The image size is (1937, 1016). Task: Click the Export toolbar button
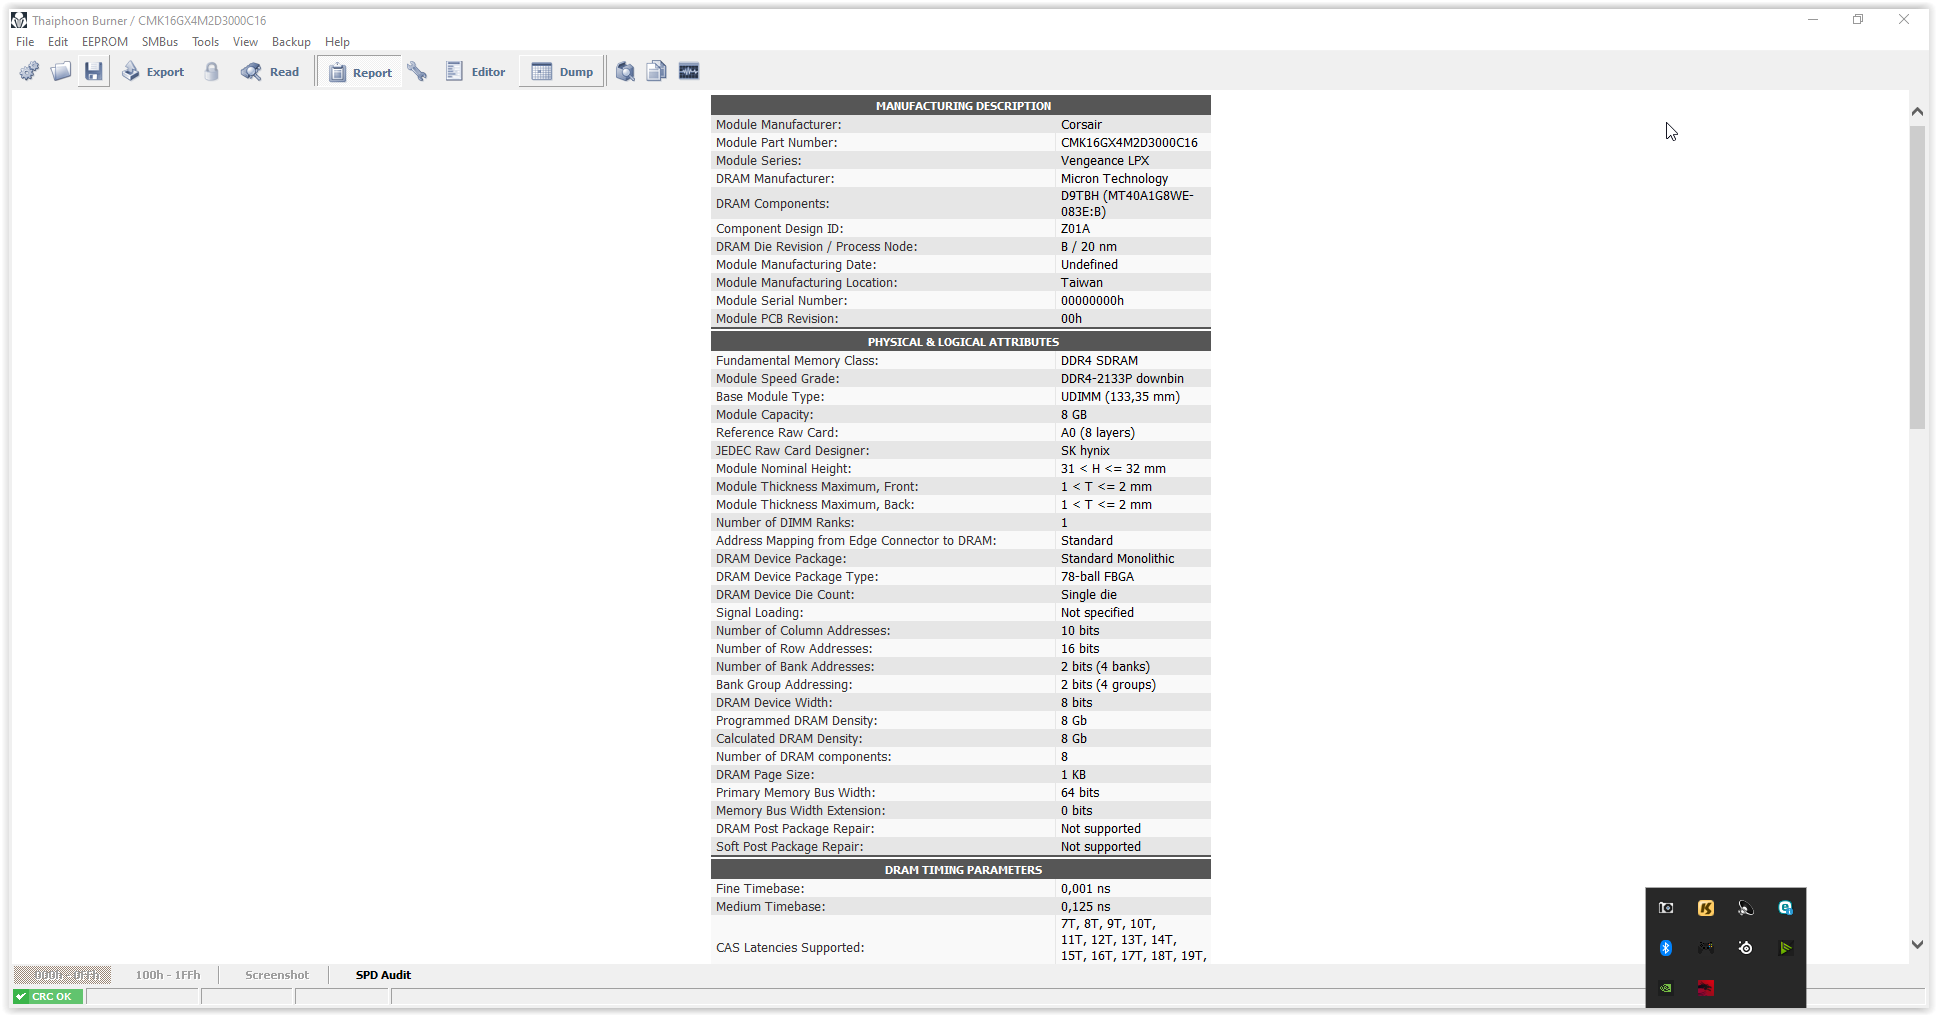point(153,72)
